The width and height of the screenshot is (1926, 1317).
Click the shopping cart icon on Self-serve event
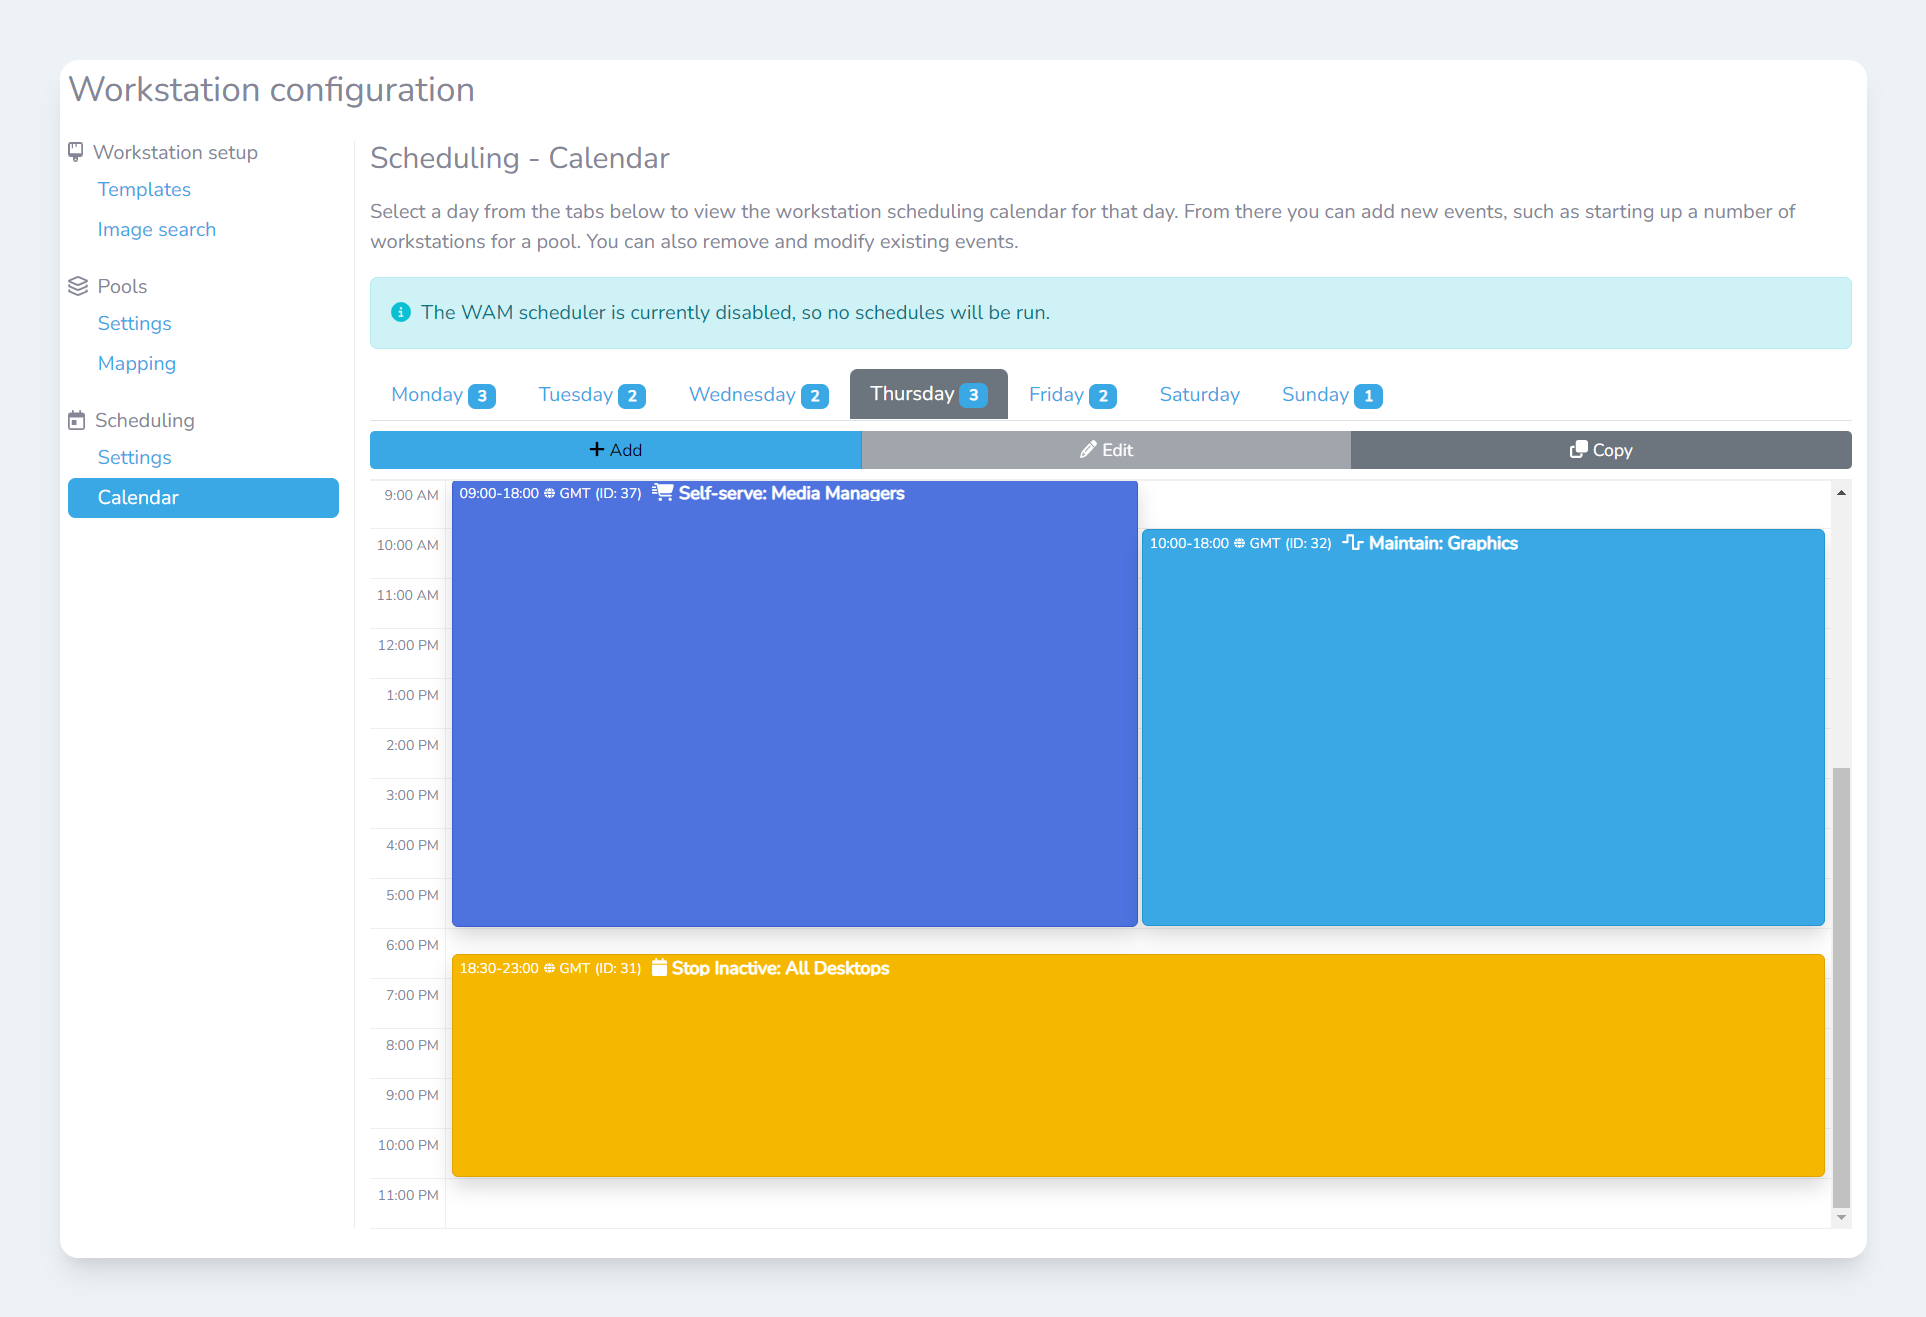pos(662,492)
